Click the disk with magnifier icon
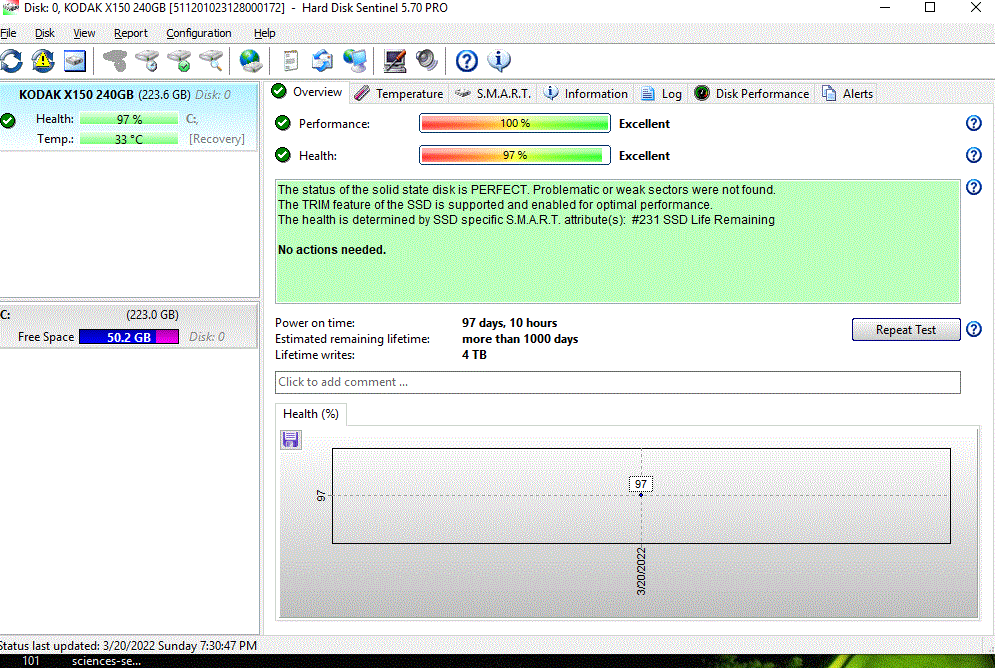Image resolution: width=995 pixels, height=668 pixels. coord(211,61)
